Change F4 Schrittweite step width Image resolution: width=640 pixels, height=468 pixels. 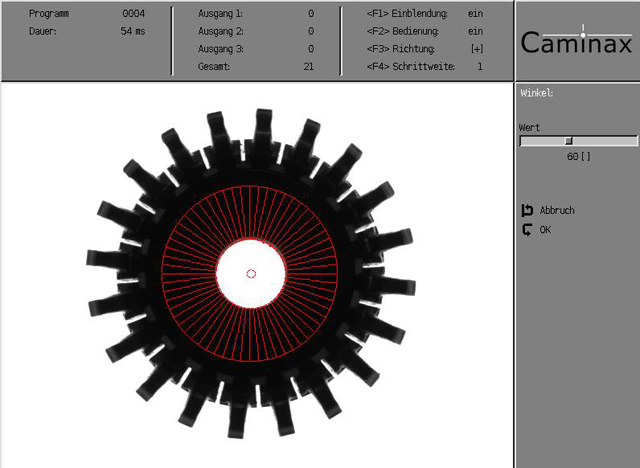tap(479, 66)
